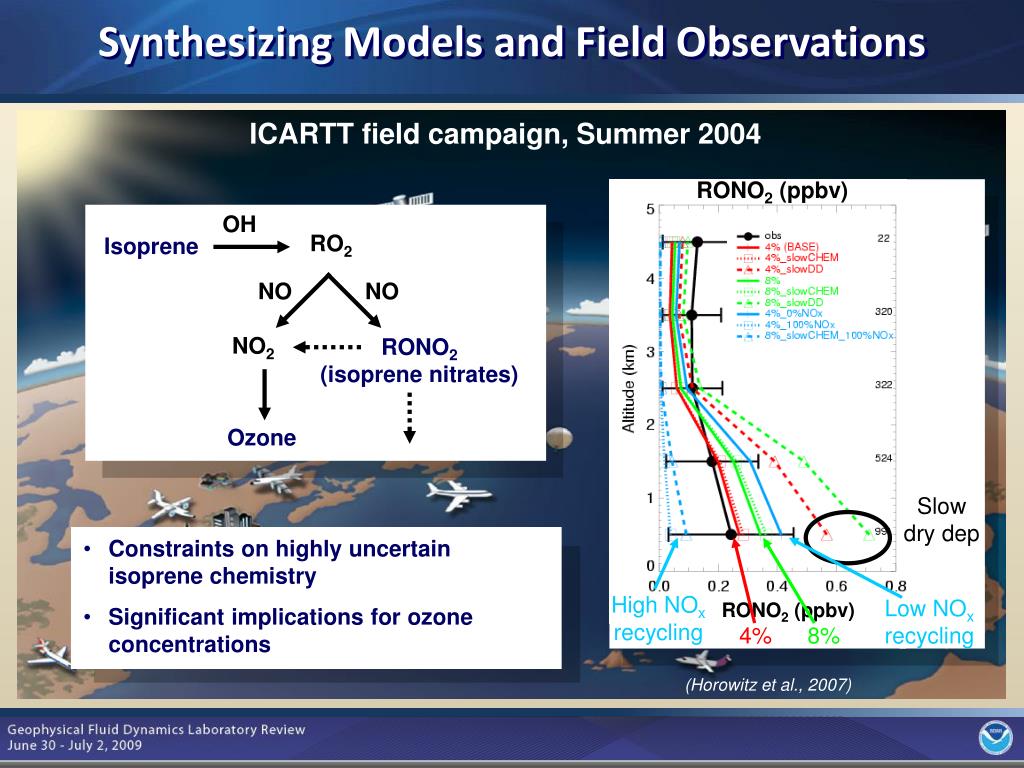
Task: Click the '(Horowitz et al., 2007)' citation
Action: pyautogui.click(x=768, y=684)
